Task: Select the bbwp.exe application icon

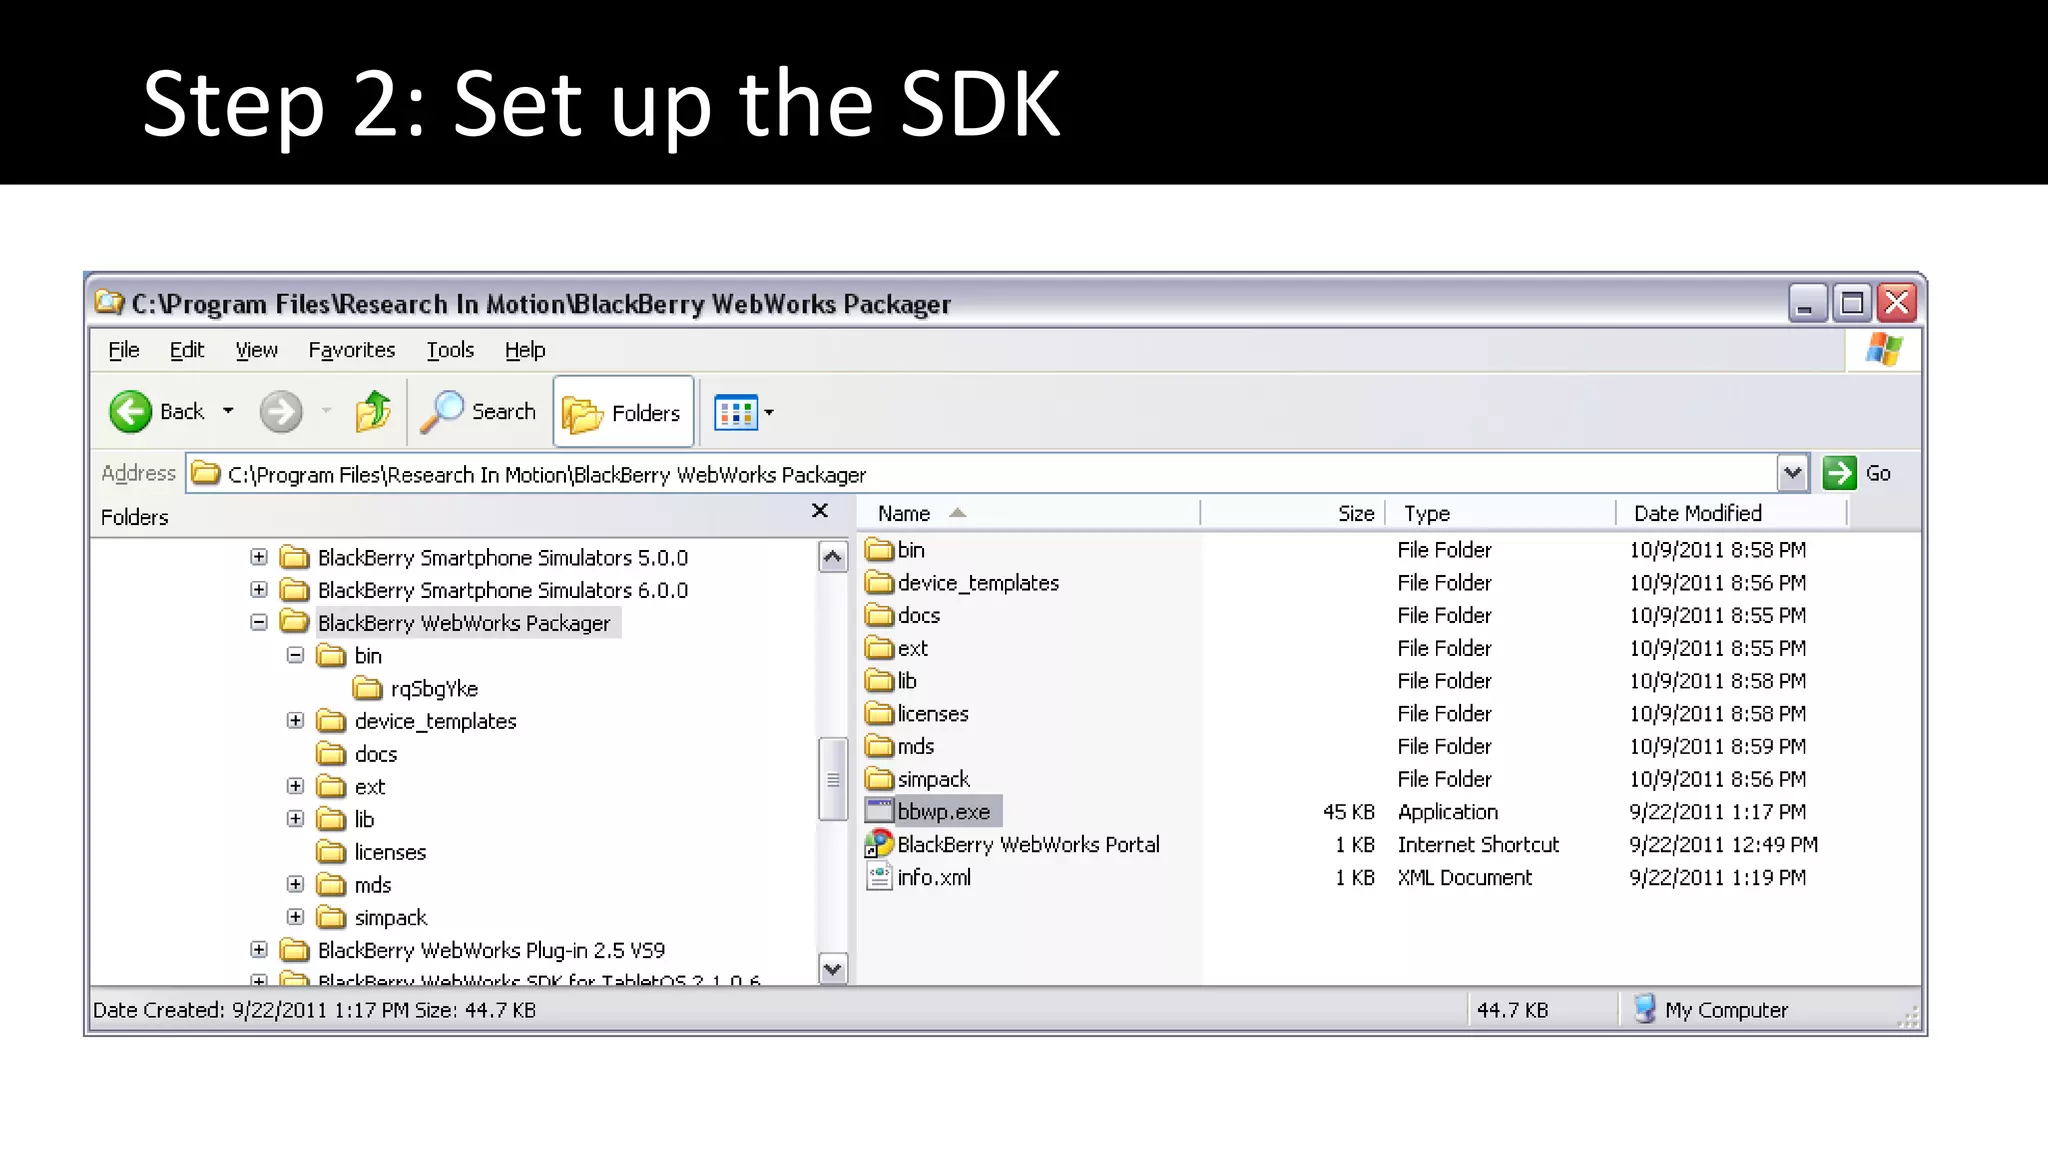Action: [x=879, y=811]
